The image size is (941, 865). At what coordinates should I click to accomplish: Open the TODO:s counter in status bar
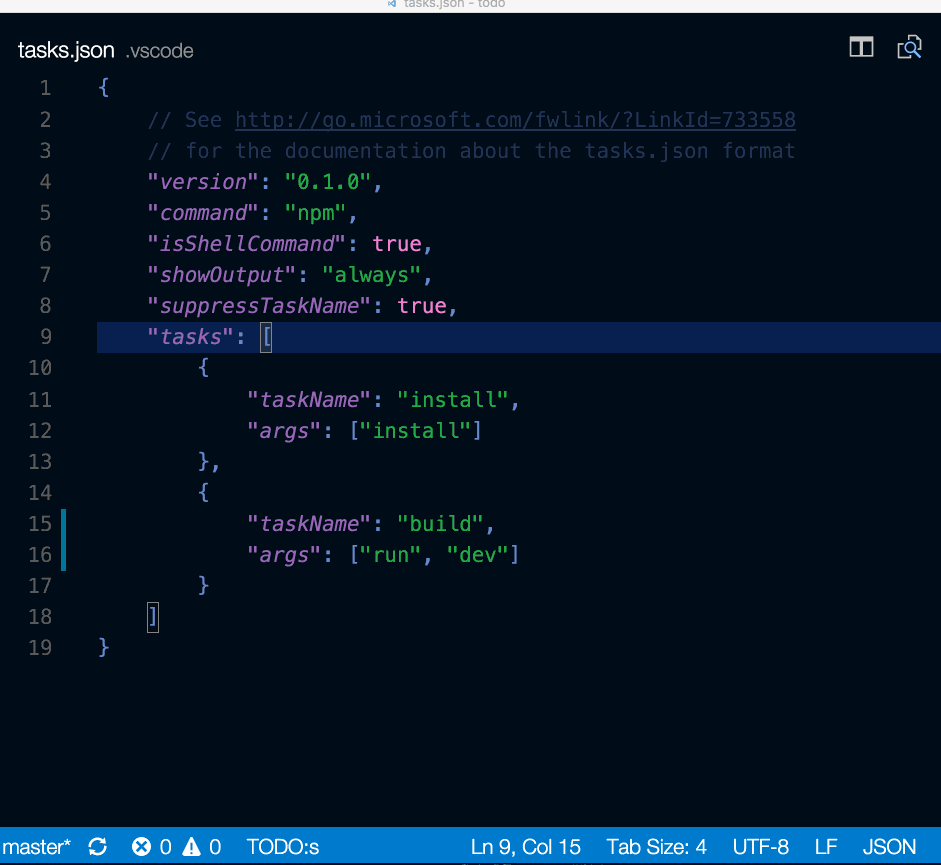tap(282, 847)
